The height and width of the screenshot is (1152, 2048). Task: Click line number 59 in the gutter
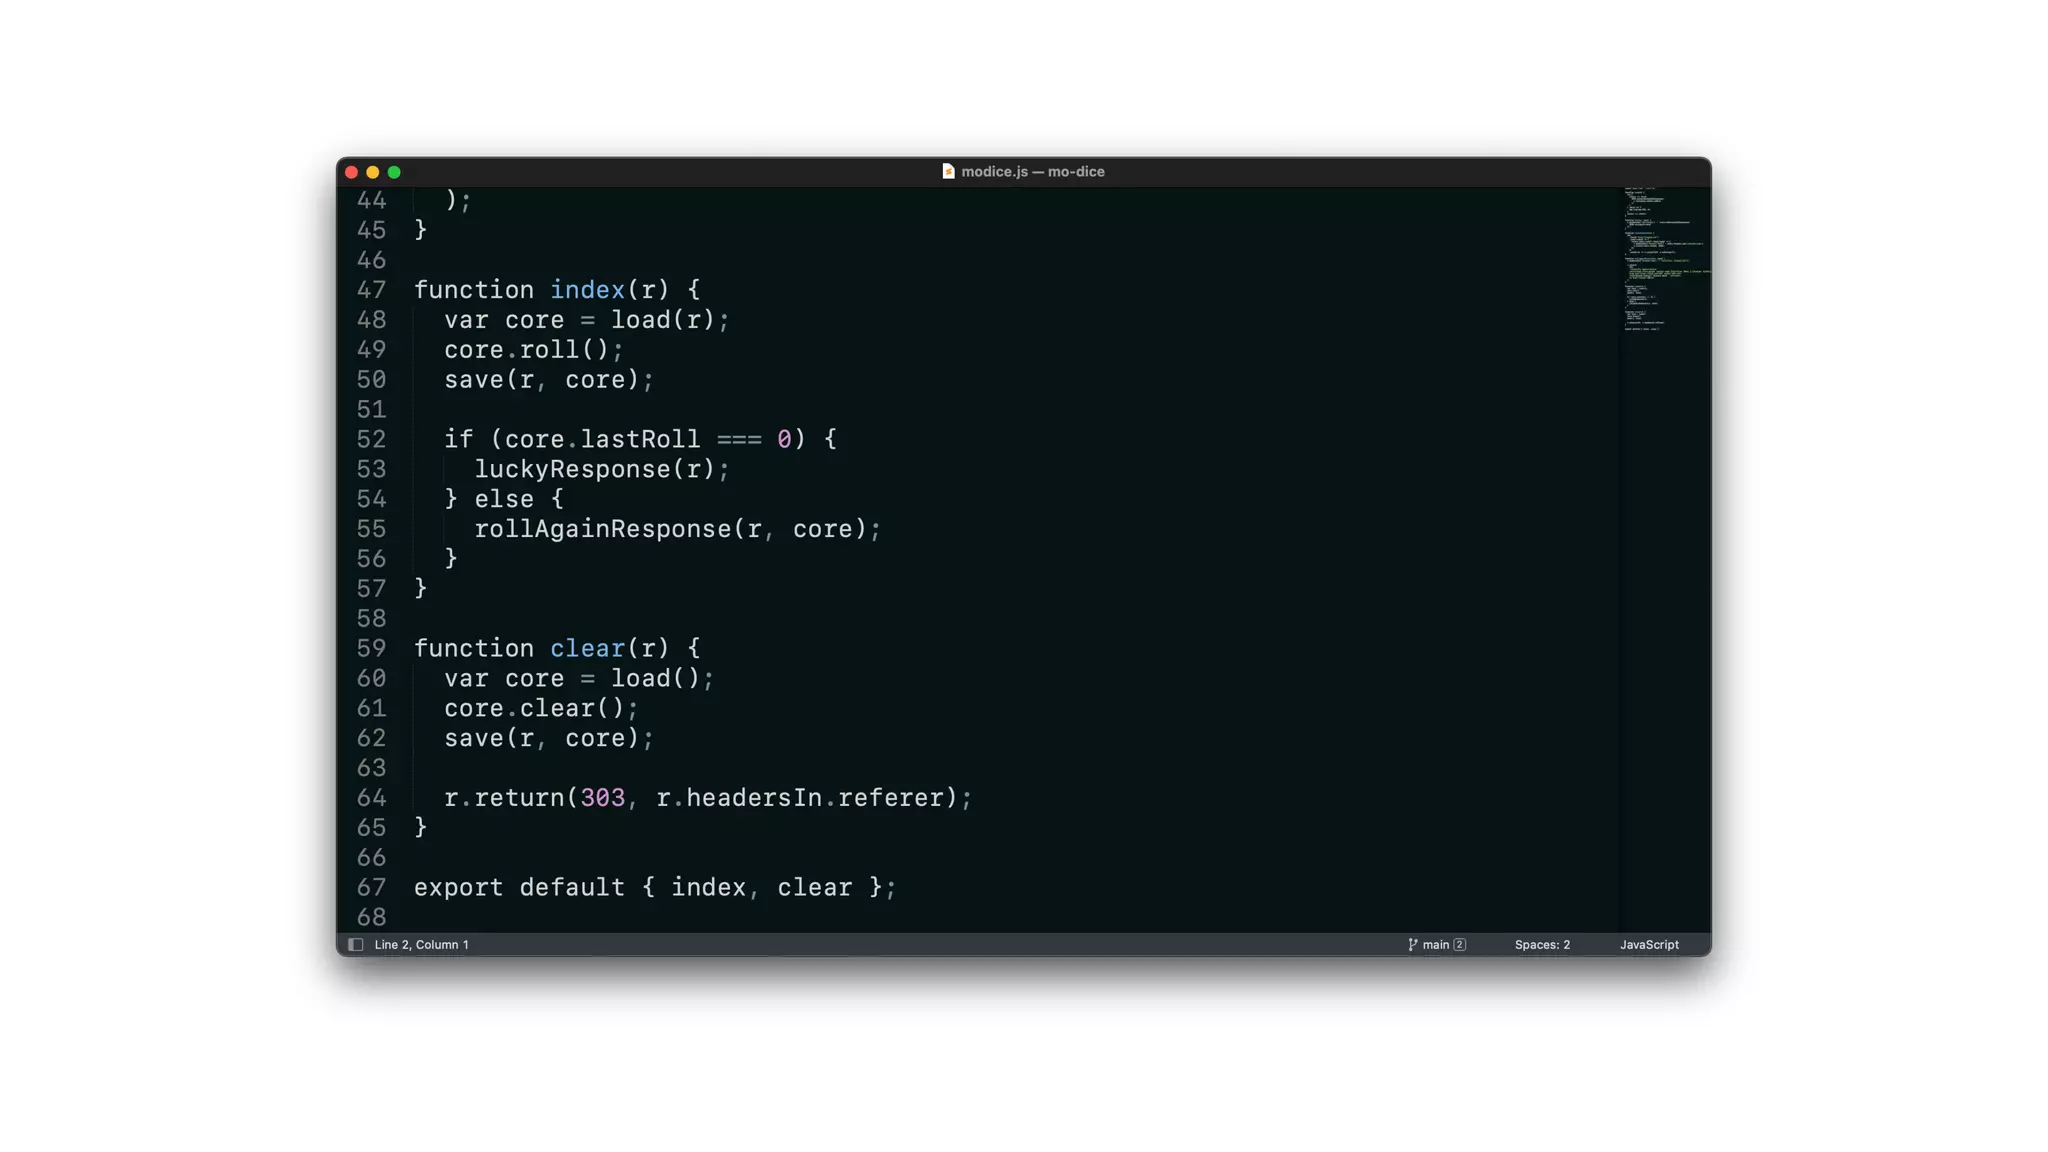click(371, 648)
